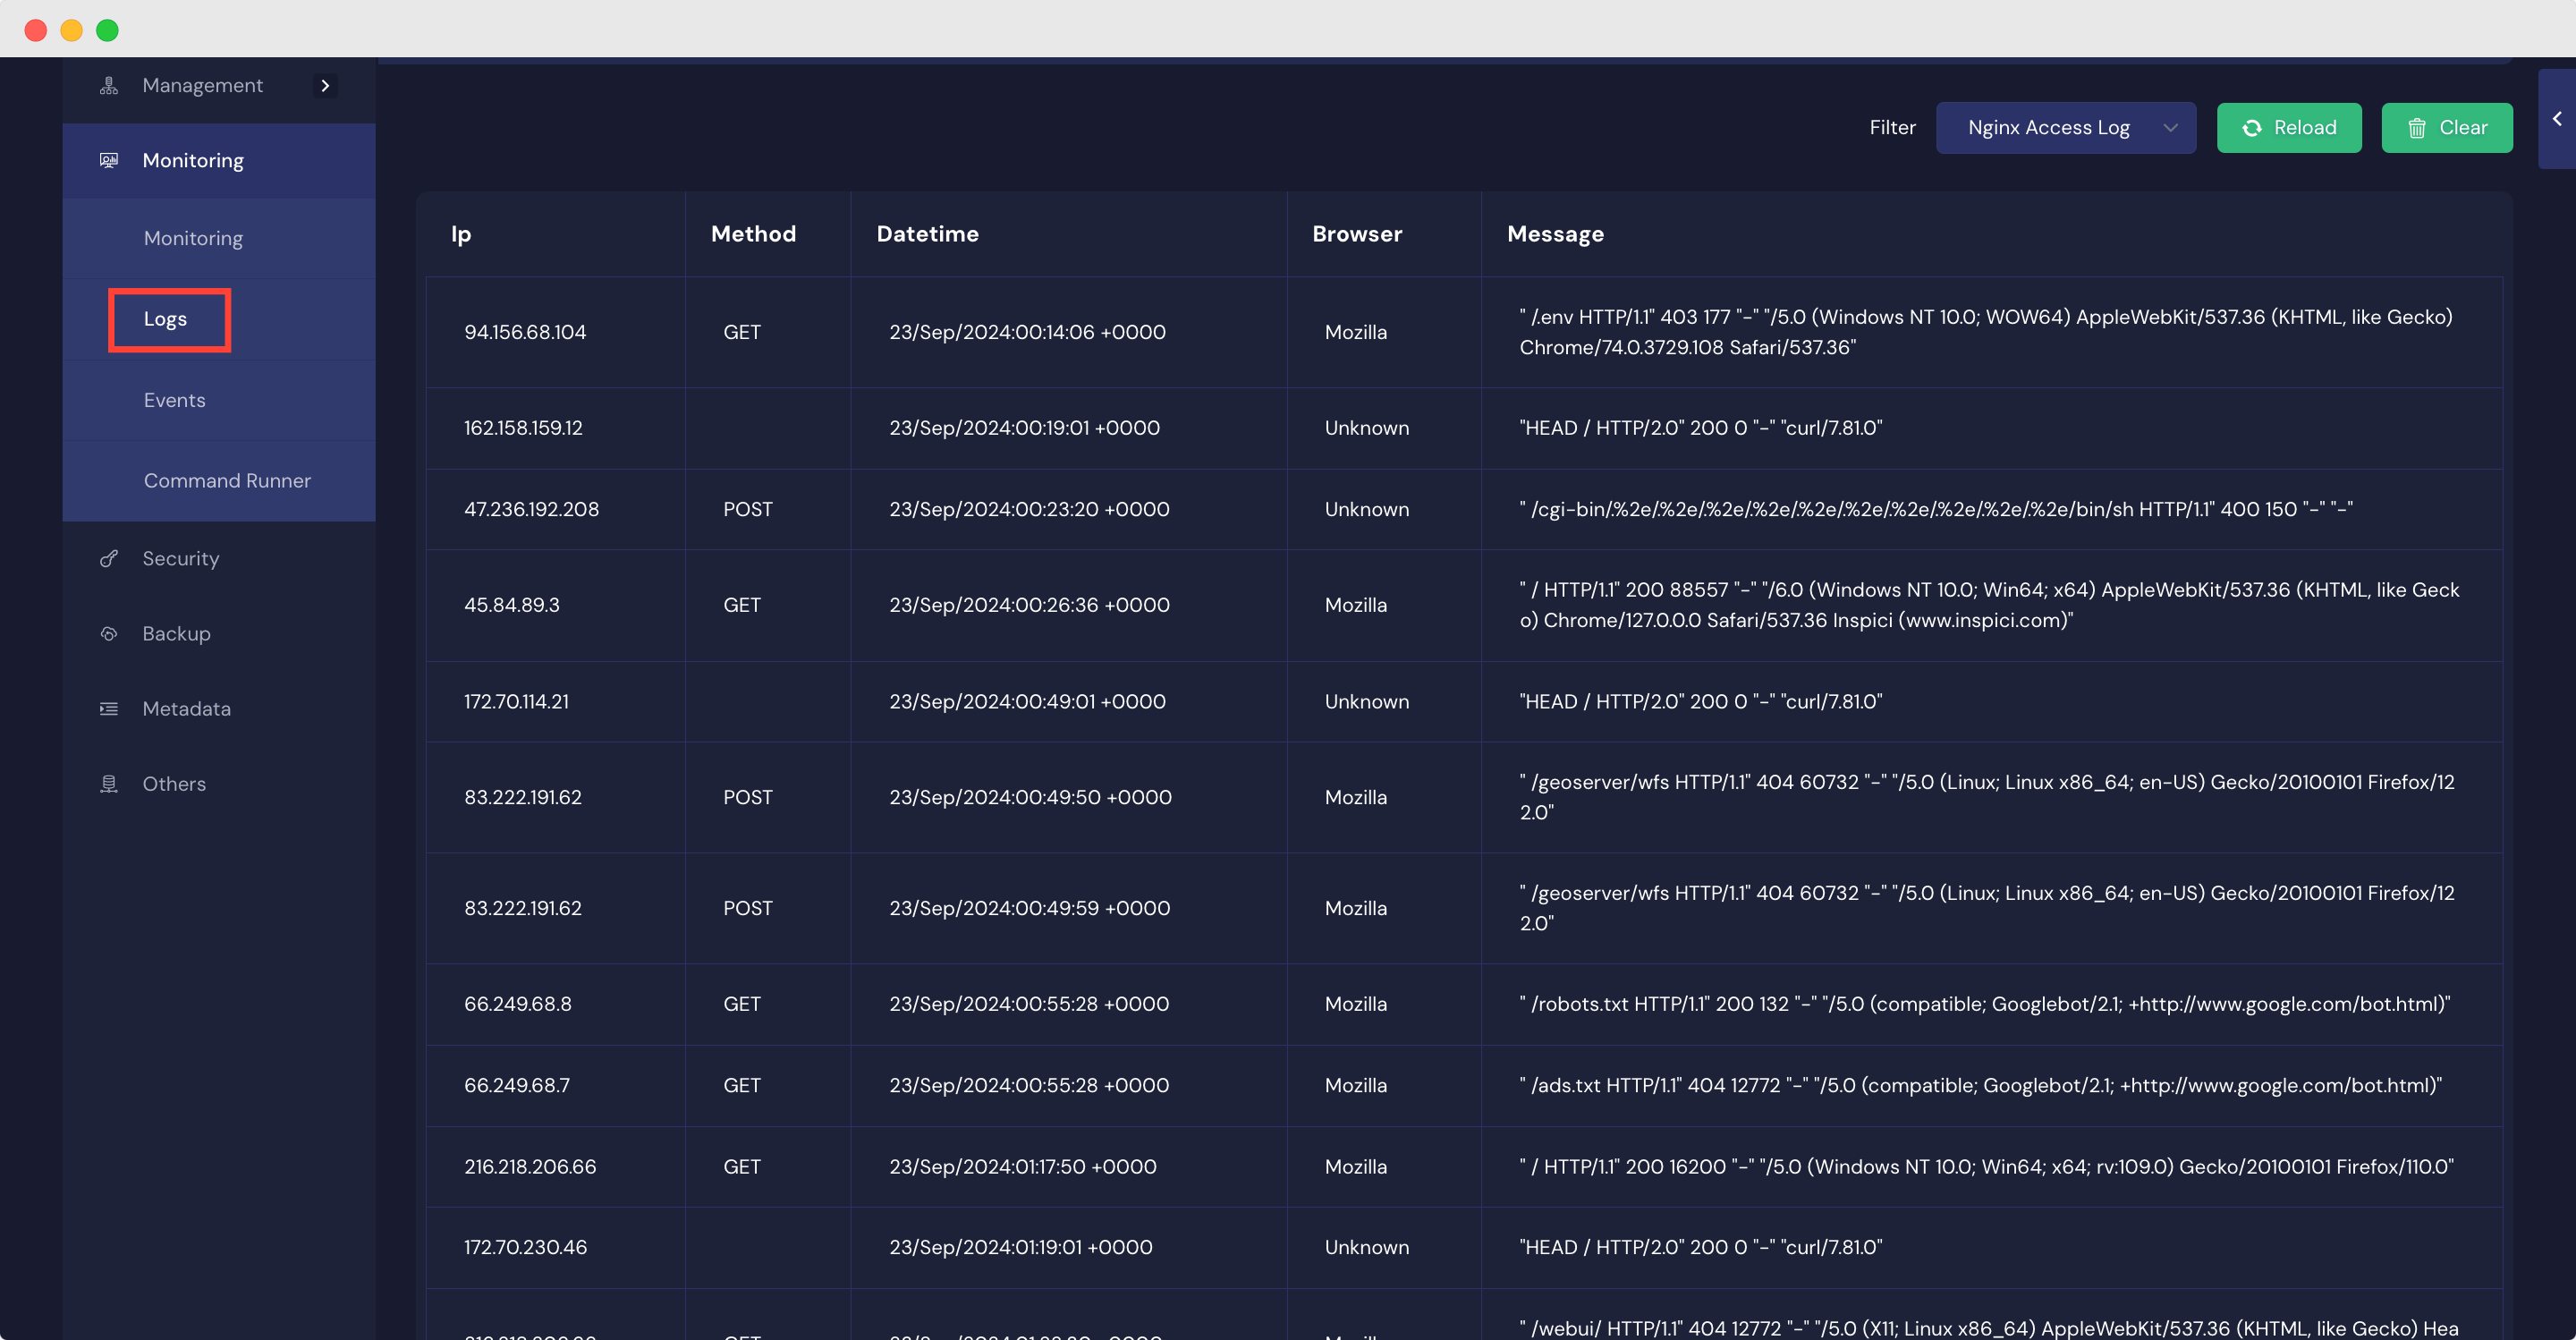Open the Logs page
2576x1340 pixels.
tap(166, 319)
